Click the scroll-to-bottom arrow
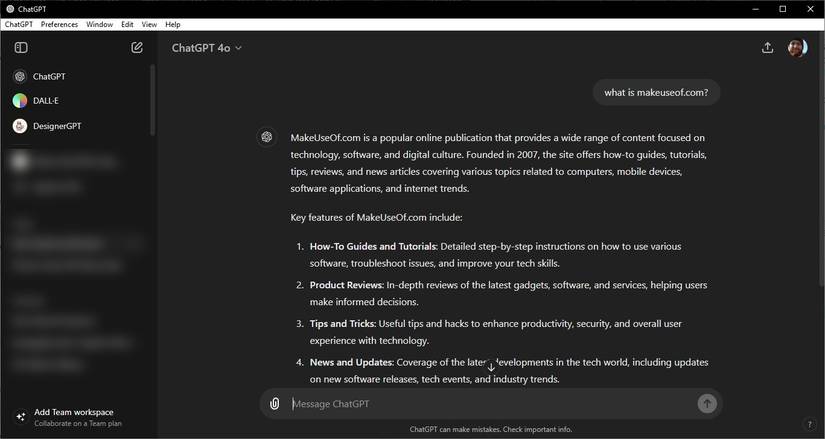The height and width of the screenshot is (439, 825). pos(491,367)
